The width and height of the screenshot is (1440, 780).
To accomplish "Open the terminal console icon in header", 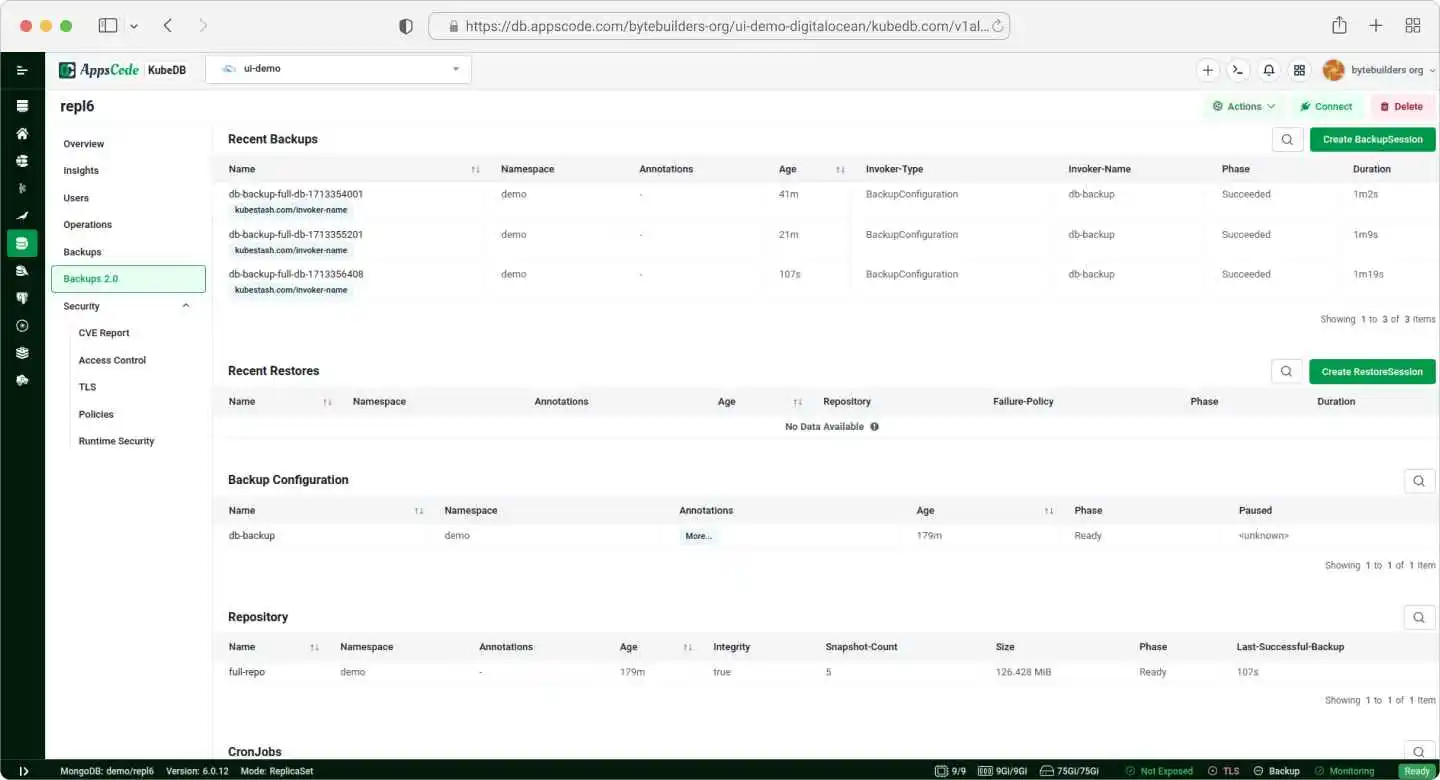I will 1238,70.
